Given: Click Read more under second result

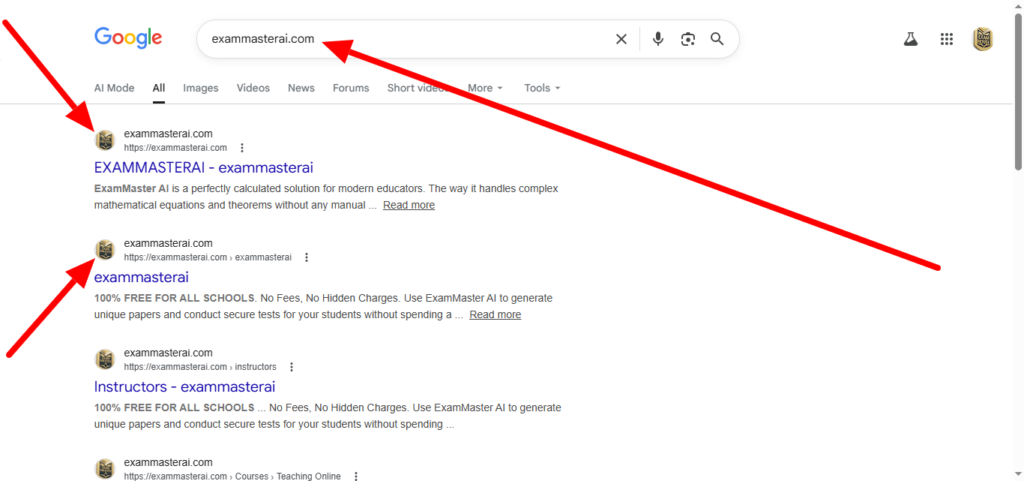Looking at the screenshot, I should tap(495, 315).
